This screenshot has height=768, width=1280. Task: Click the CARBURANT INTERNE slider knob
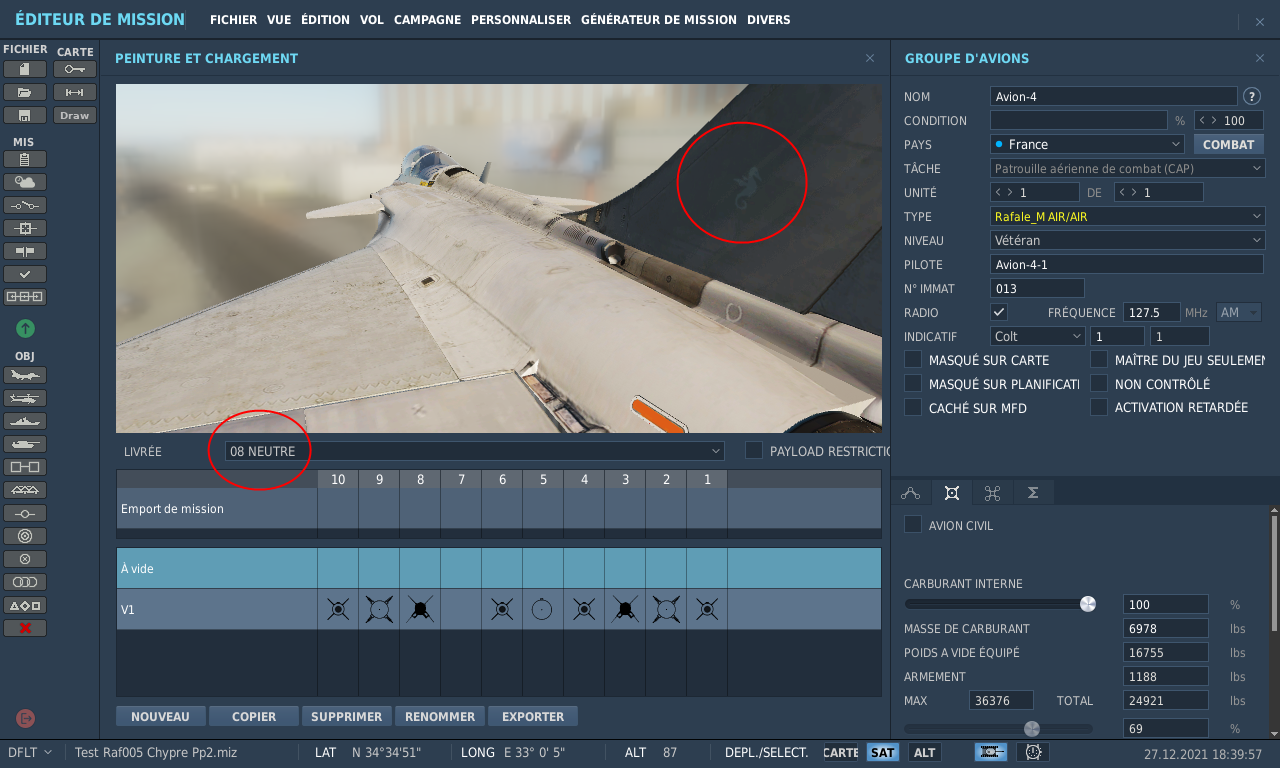pos(1088,604)
